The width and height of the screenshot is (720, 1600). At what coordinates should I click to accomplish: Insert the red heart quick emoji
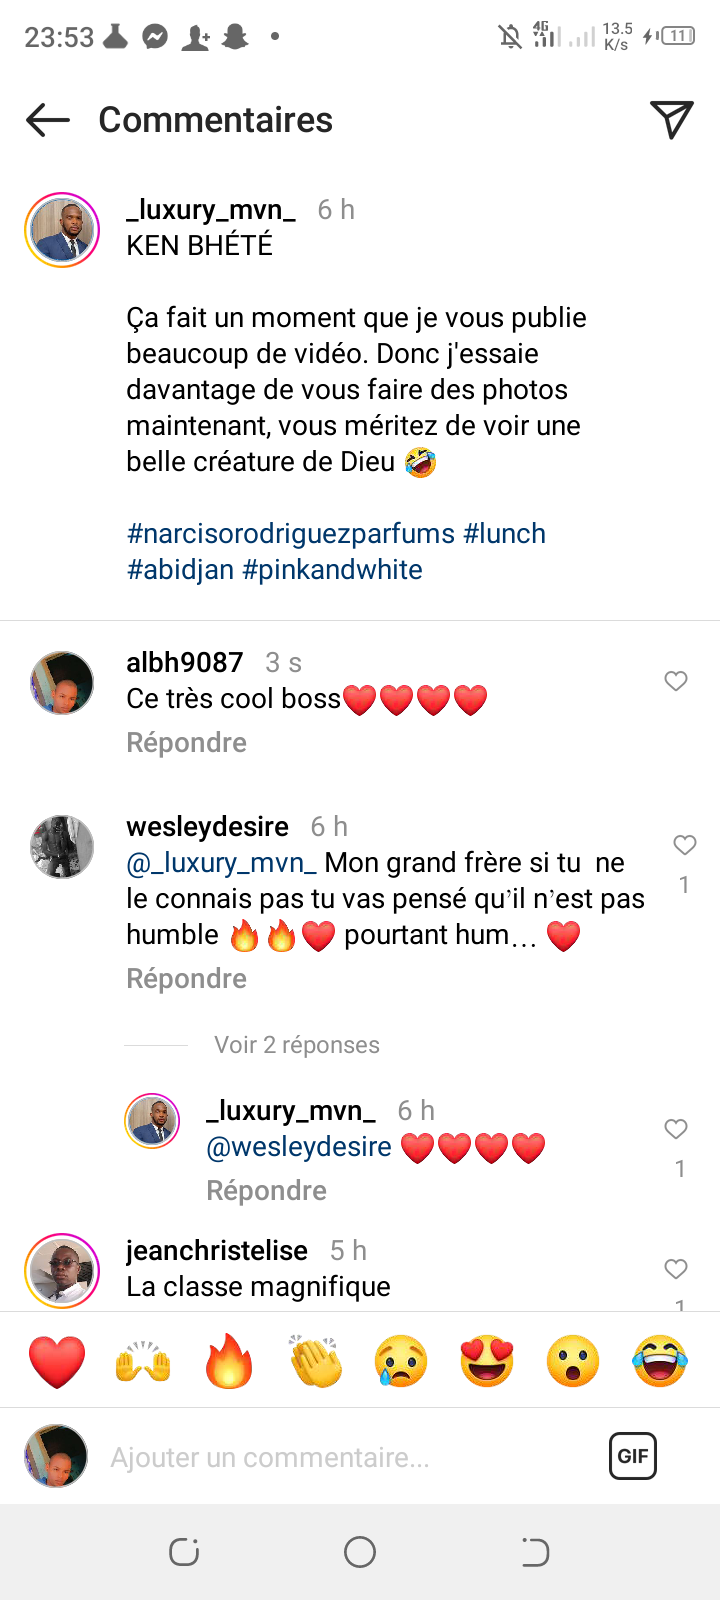click(x=57, y=1361)
